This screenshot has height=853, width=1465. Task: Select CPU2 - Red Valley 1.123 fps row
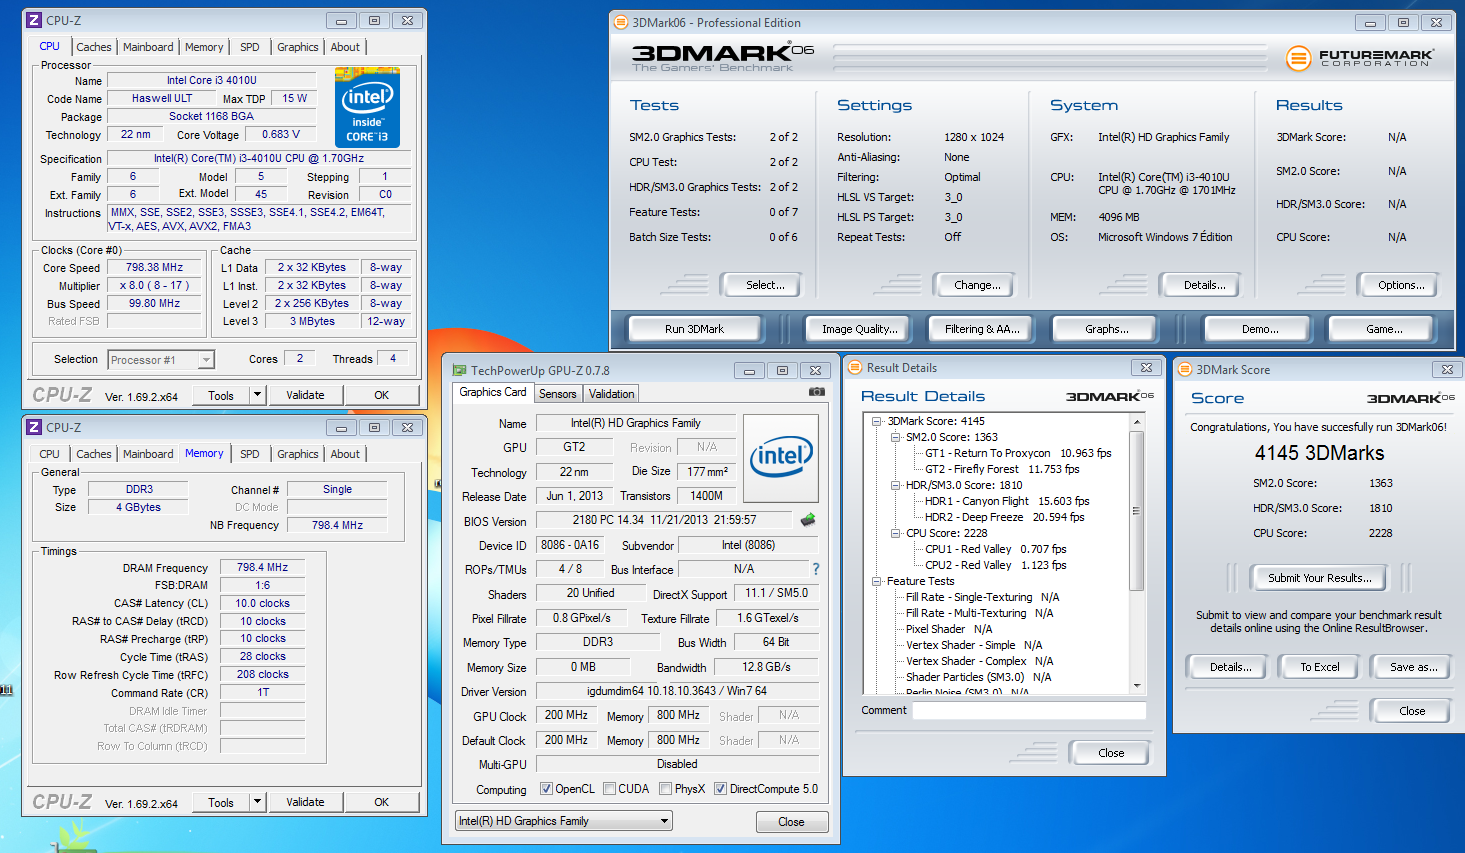(995, 565)
